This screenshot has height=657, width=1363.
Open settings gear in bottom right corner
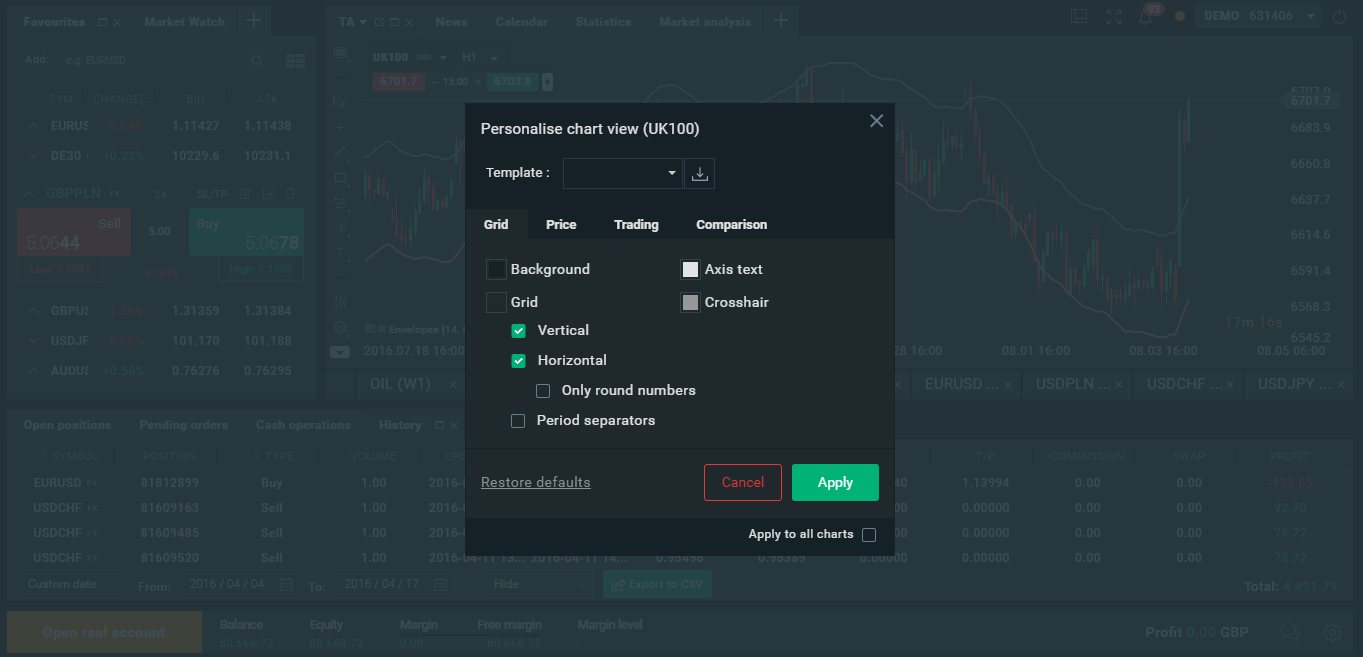pos(1332,632)
